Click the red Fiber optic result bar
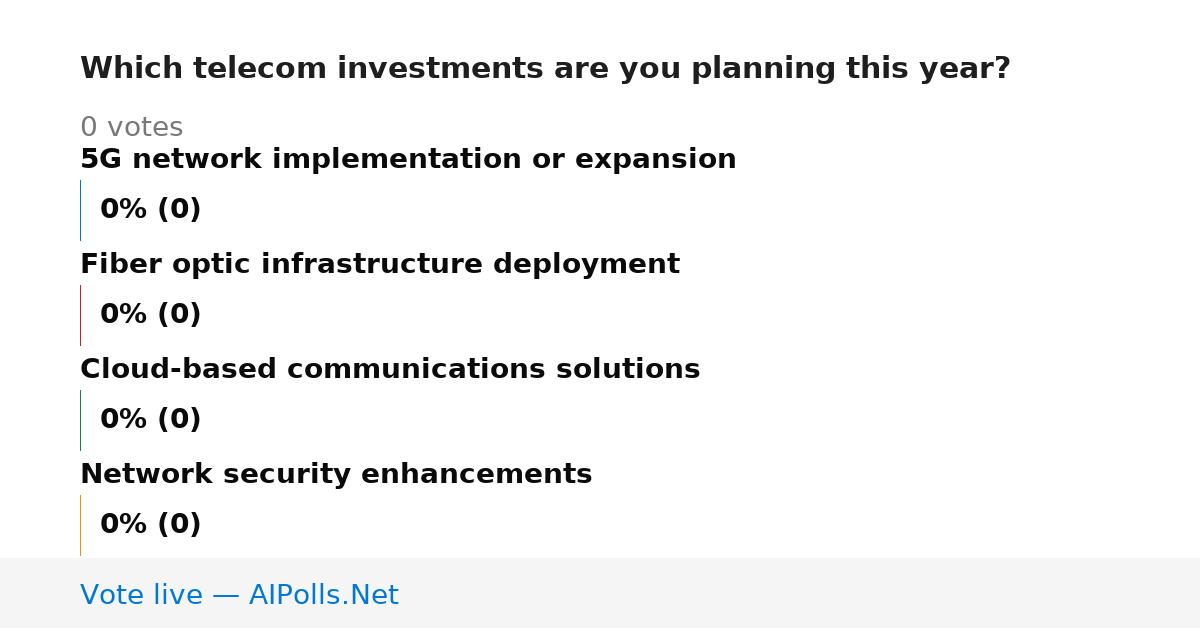This screenshot has height=628, width=1200. coord(80,315)
